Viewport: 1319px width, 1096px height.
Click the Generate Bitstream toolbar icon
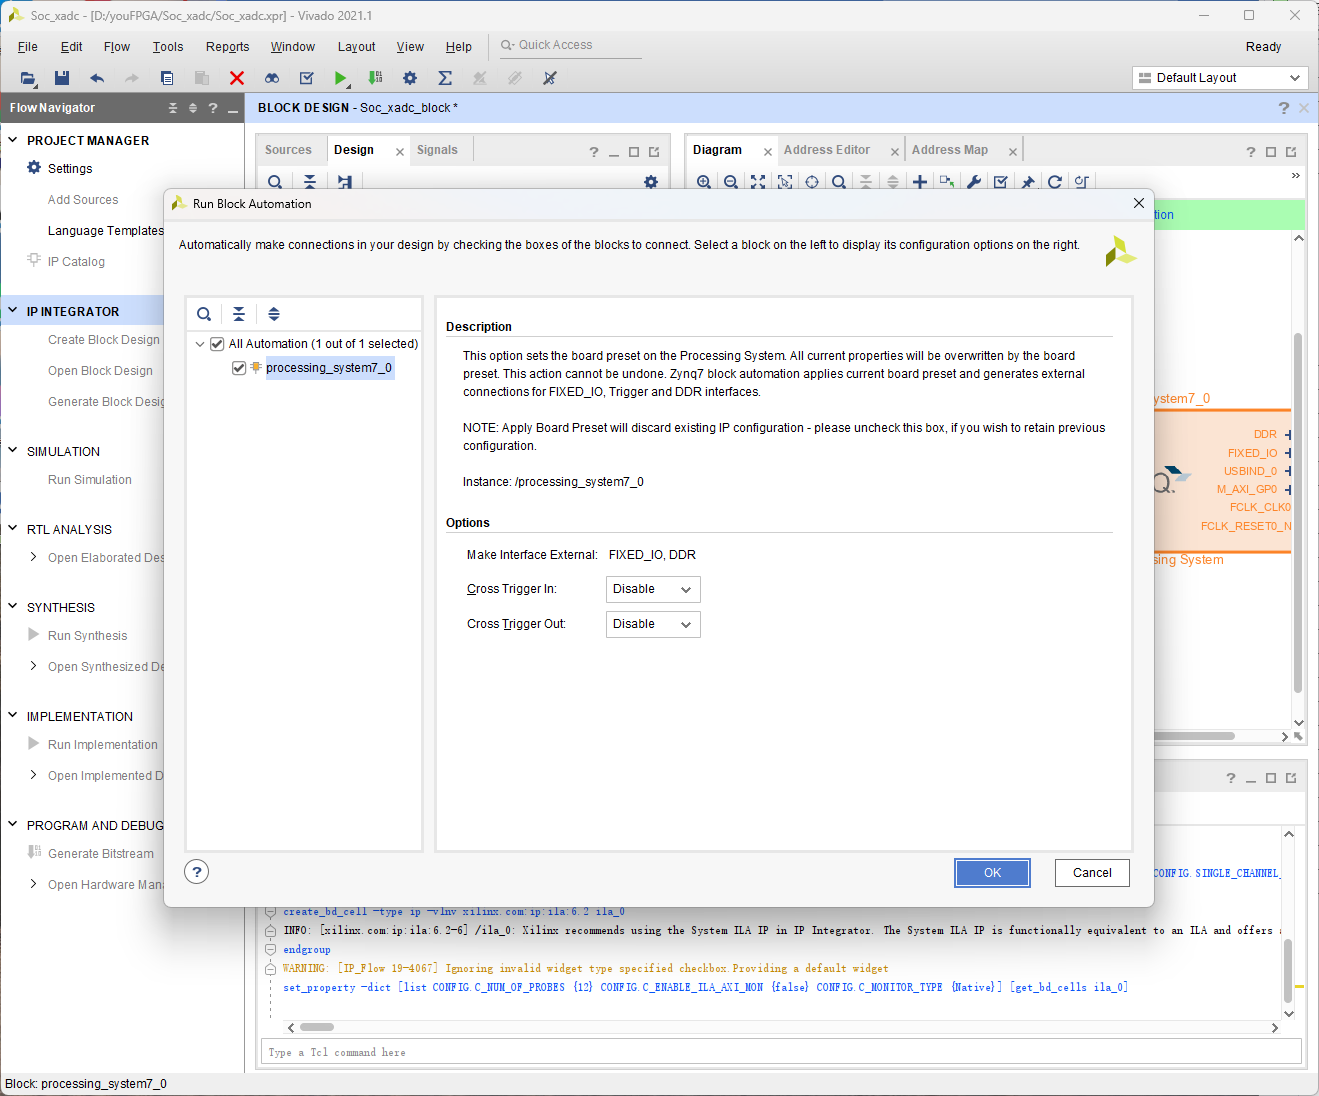pos(375,78)
